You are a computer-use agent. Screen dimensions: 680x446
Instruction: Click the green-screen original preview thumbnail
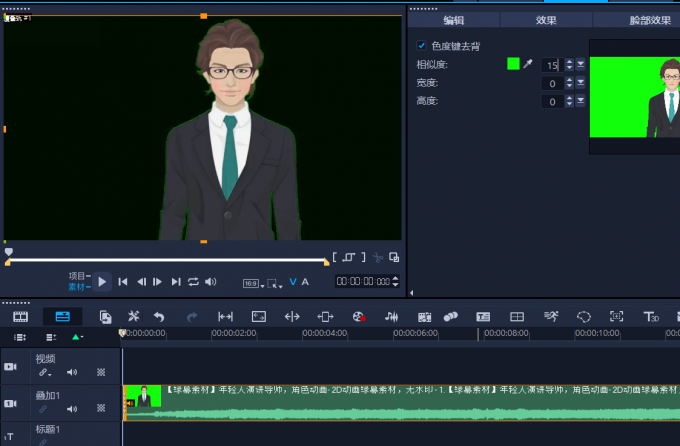635,97
